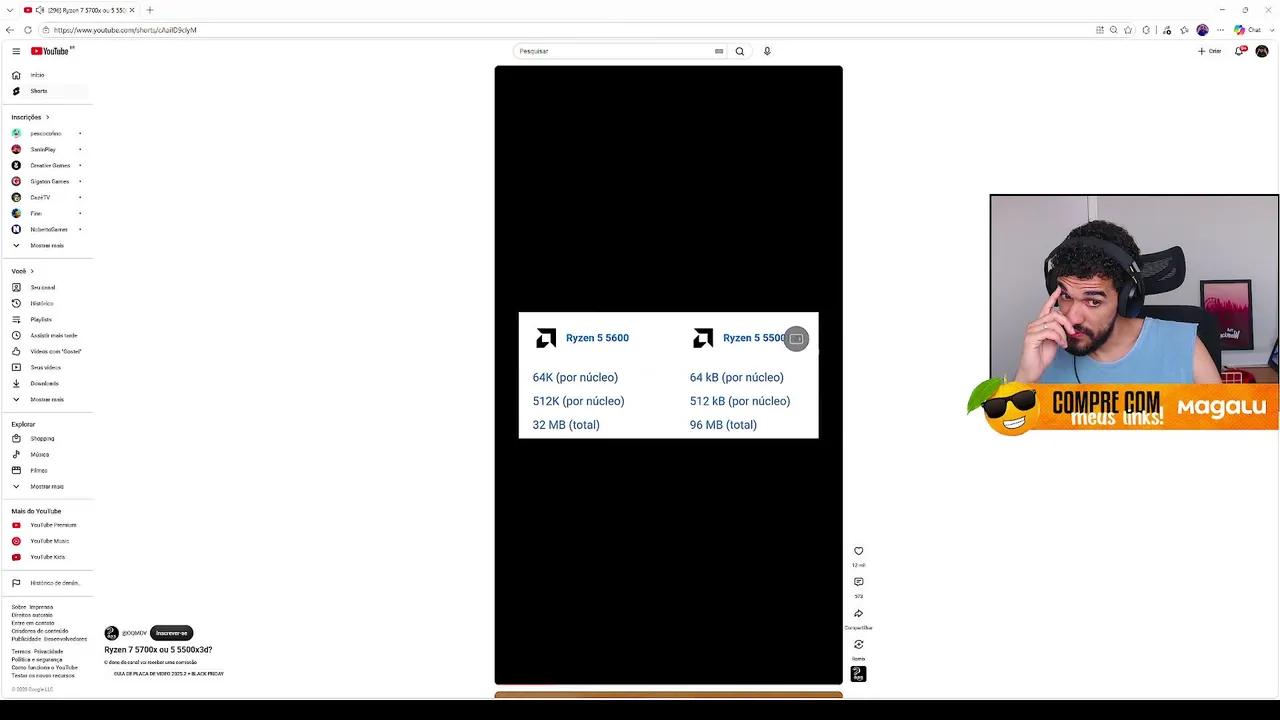Open Shopping in Explorar
The width and height of the screenshot is (1280, 720).
42,438
